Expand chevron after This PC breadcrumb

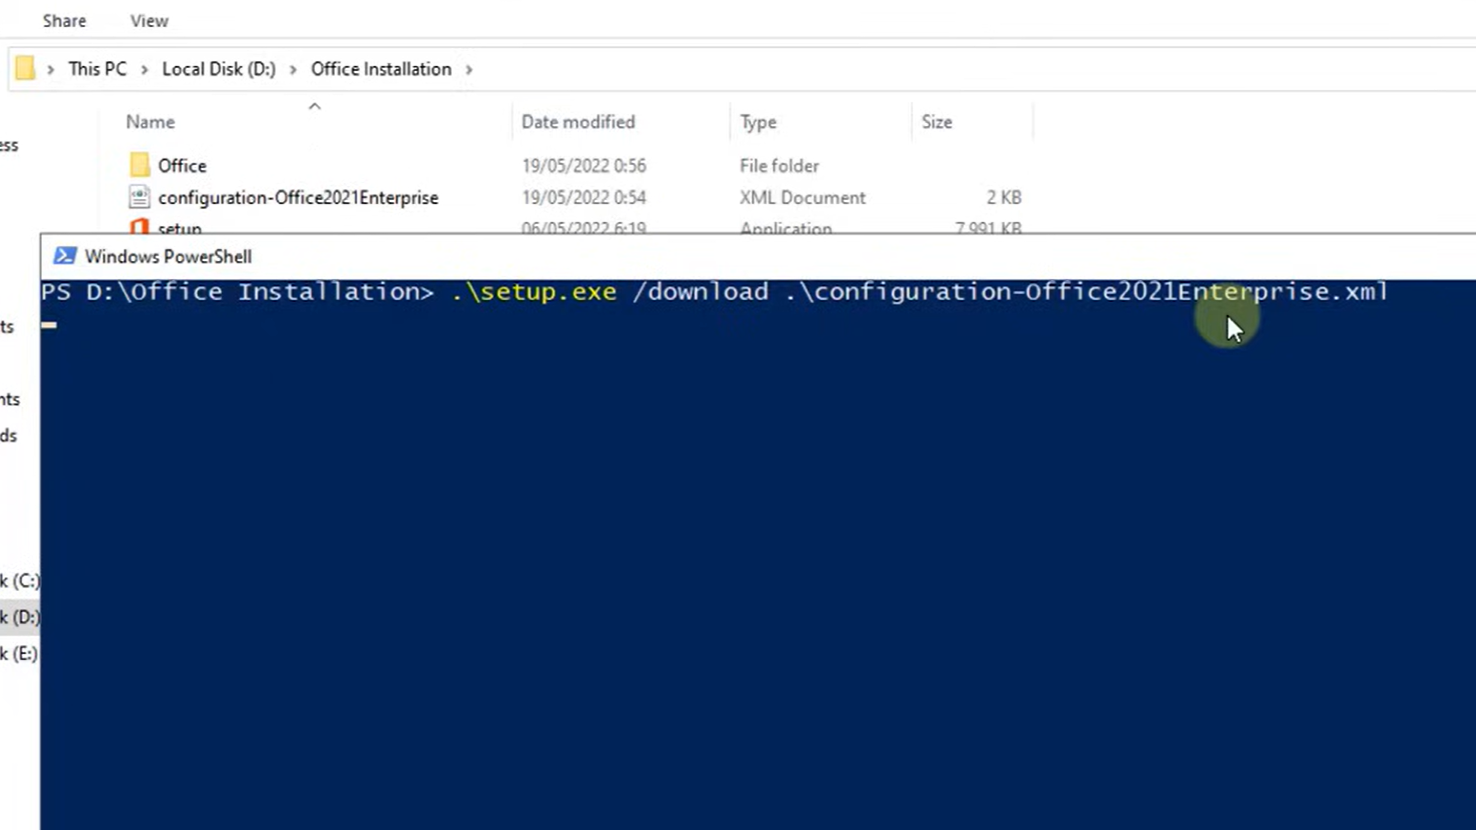(144, 70)
